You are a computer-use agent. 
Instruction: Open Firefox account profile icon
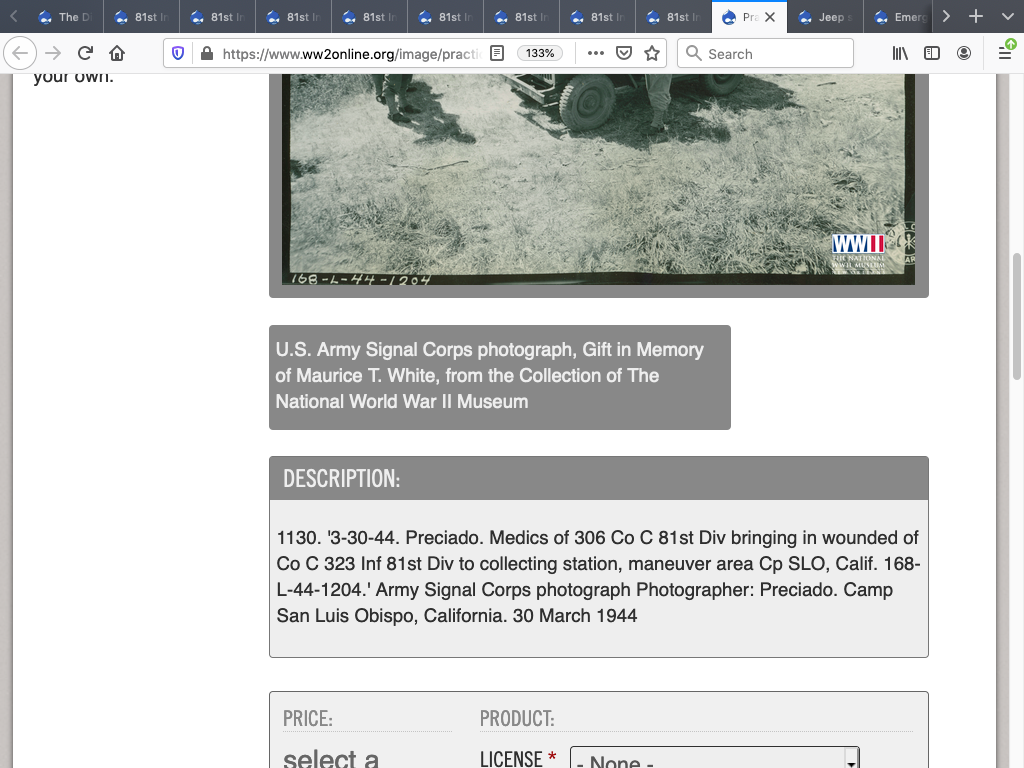pos(964,53)
